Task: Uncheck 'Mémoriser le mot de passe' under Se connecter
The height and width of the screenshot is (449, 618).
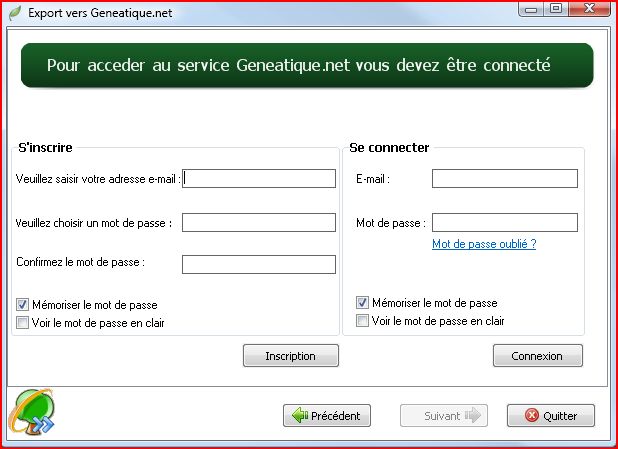Action: tap(362, 302)
